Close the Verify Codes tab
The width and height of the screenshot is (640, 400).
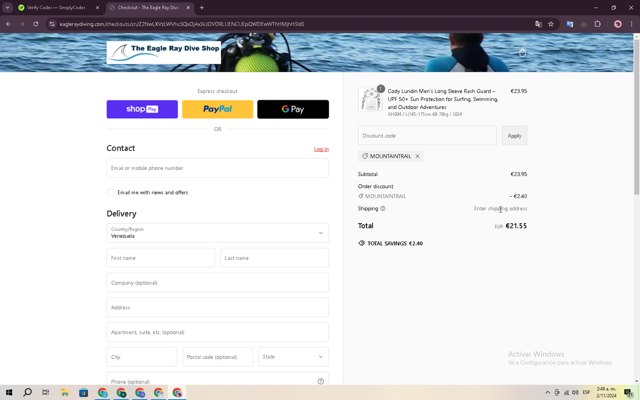(x=97, y=7)
